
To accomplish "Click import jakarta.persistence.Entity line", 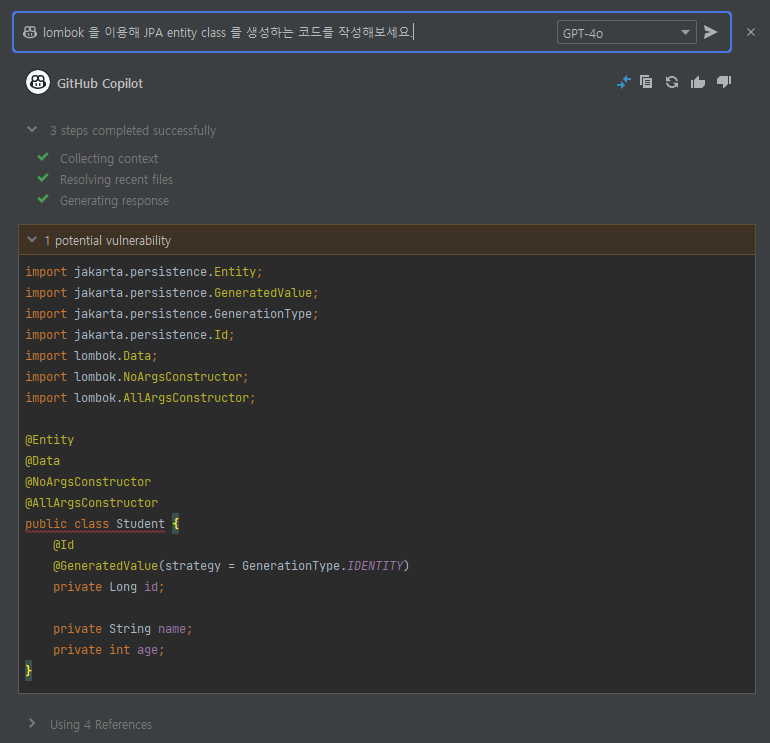I will click(144, 272).
